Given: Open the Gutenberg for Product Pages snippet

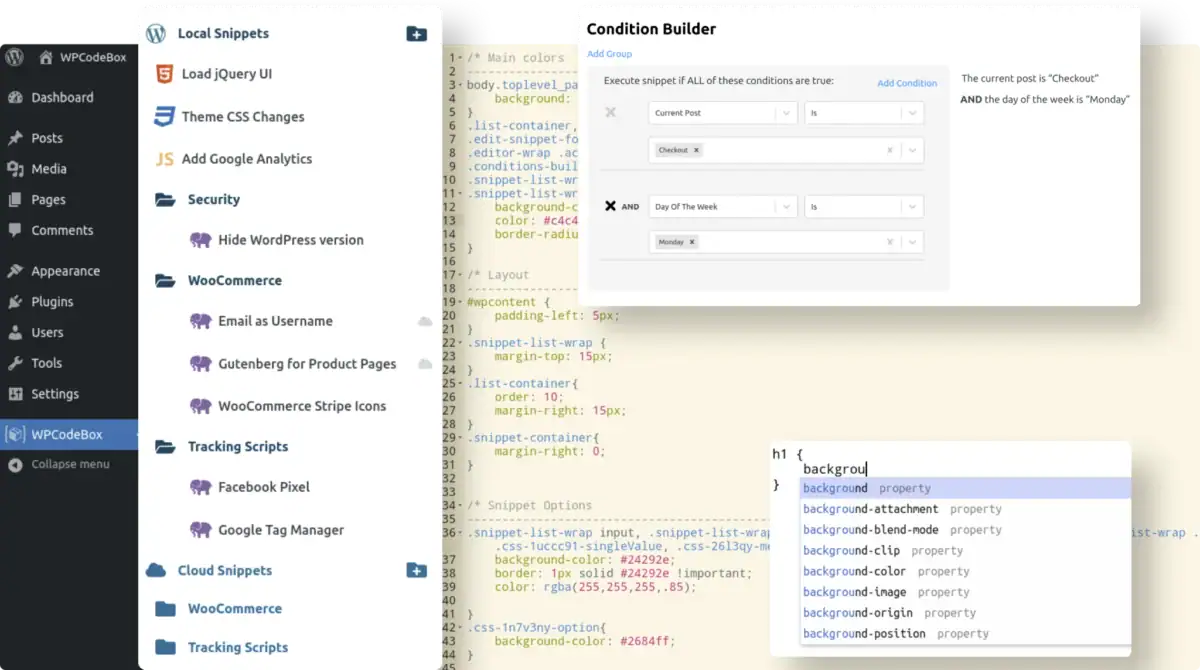Looking at the screenshot, I should 307,364.
